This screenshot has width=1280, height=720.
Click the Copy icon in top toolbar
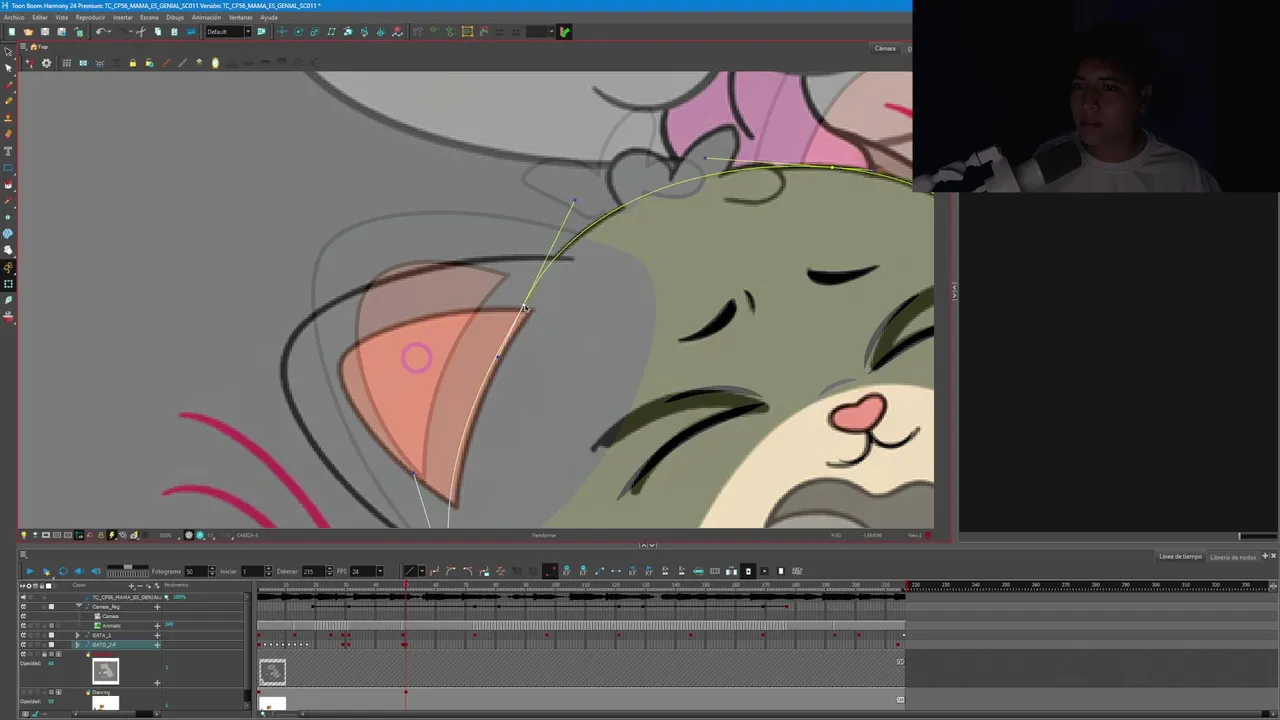pos(158,32)
